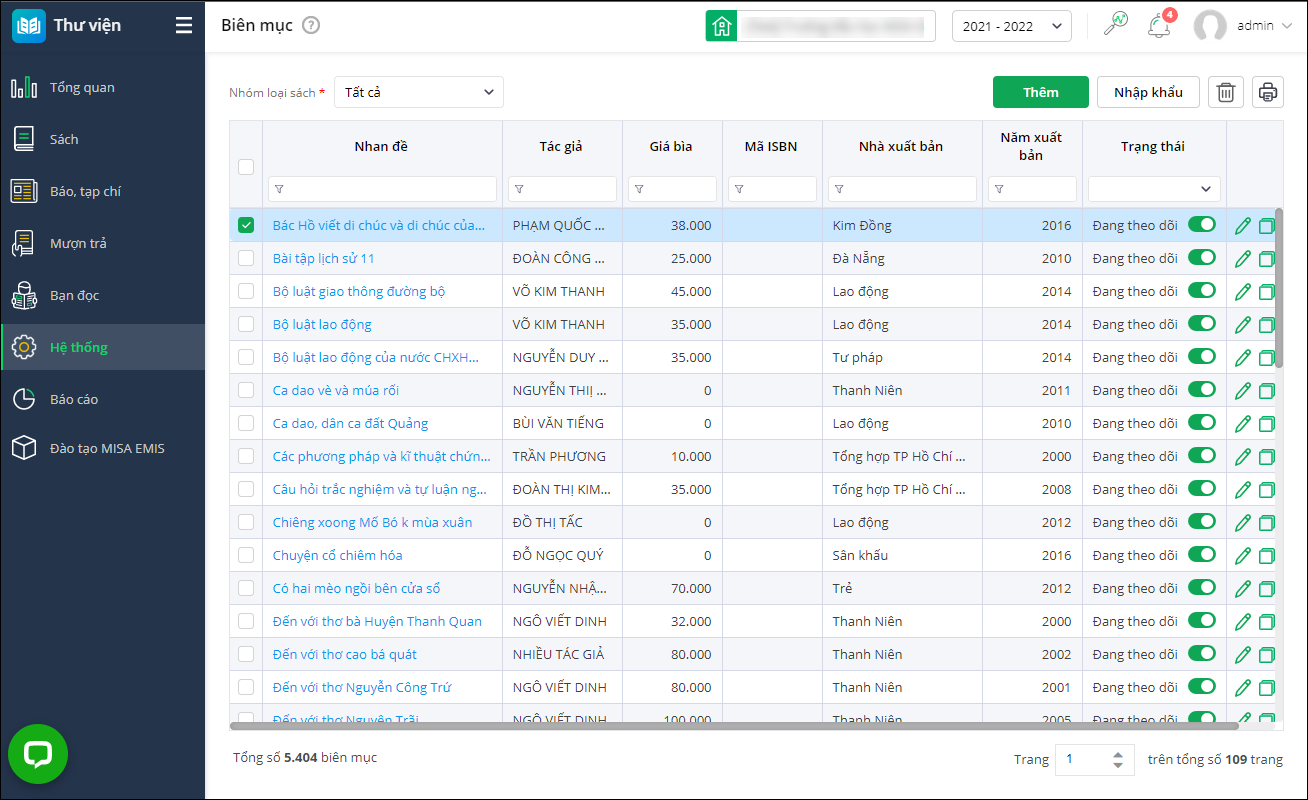
Task: Click the pencil edit icon for Bài tập lịch sử 11
Action: point(1243,258)
